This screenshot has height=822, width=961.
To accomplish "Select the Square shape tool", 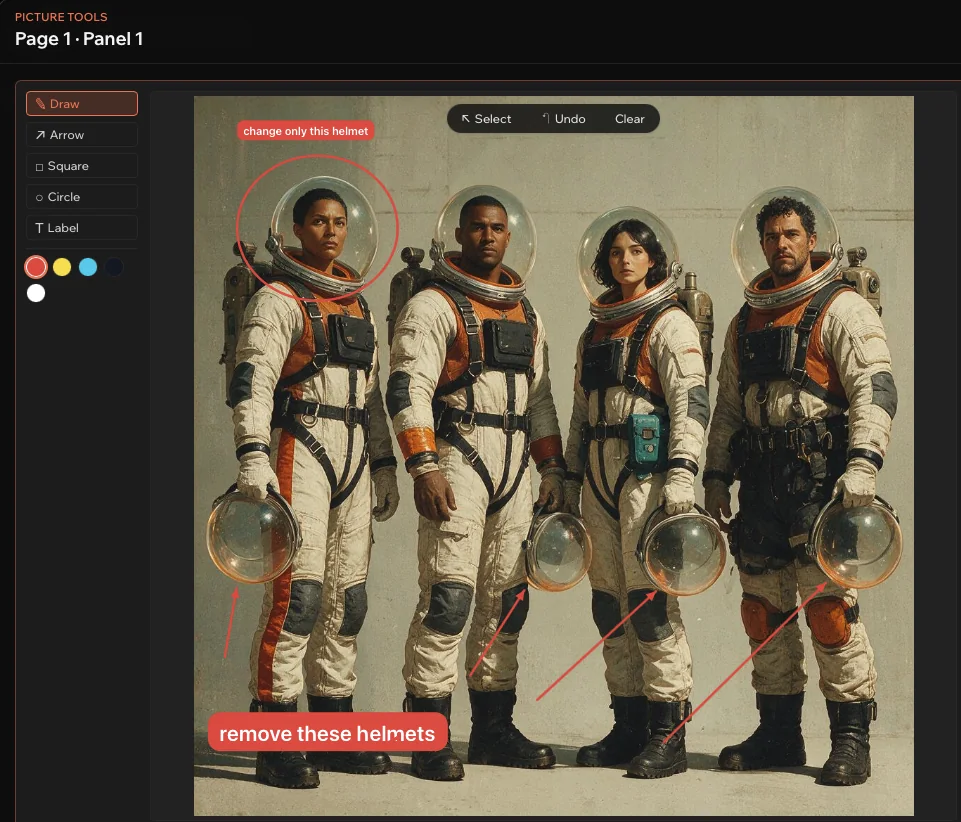I will 82,166.
